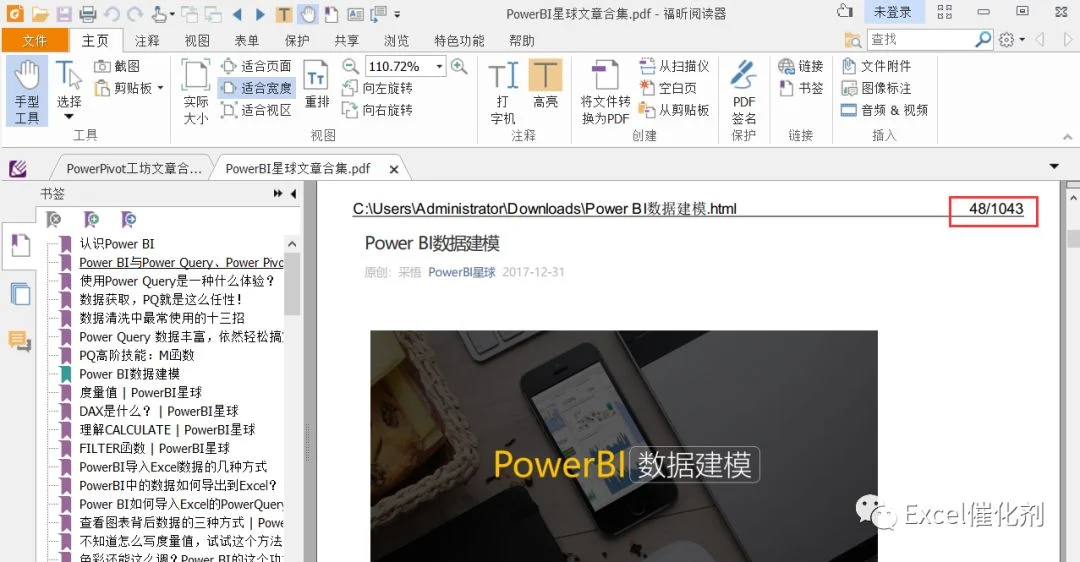Insert Audio & Video (音频 & 视频)

884,110
